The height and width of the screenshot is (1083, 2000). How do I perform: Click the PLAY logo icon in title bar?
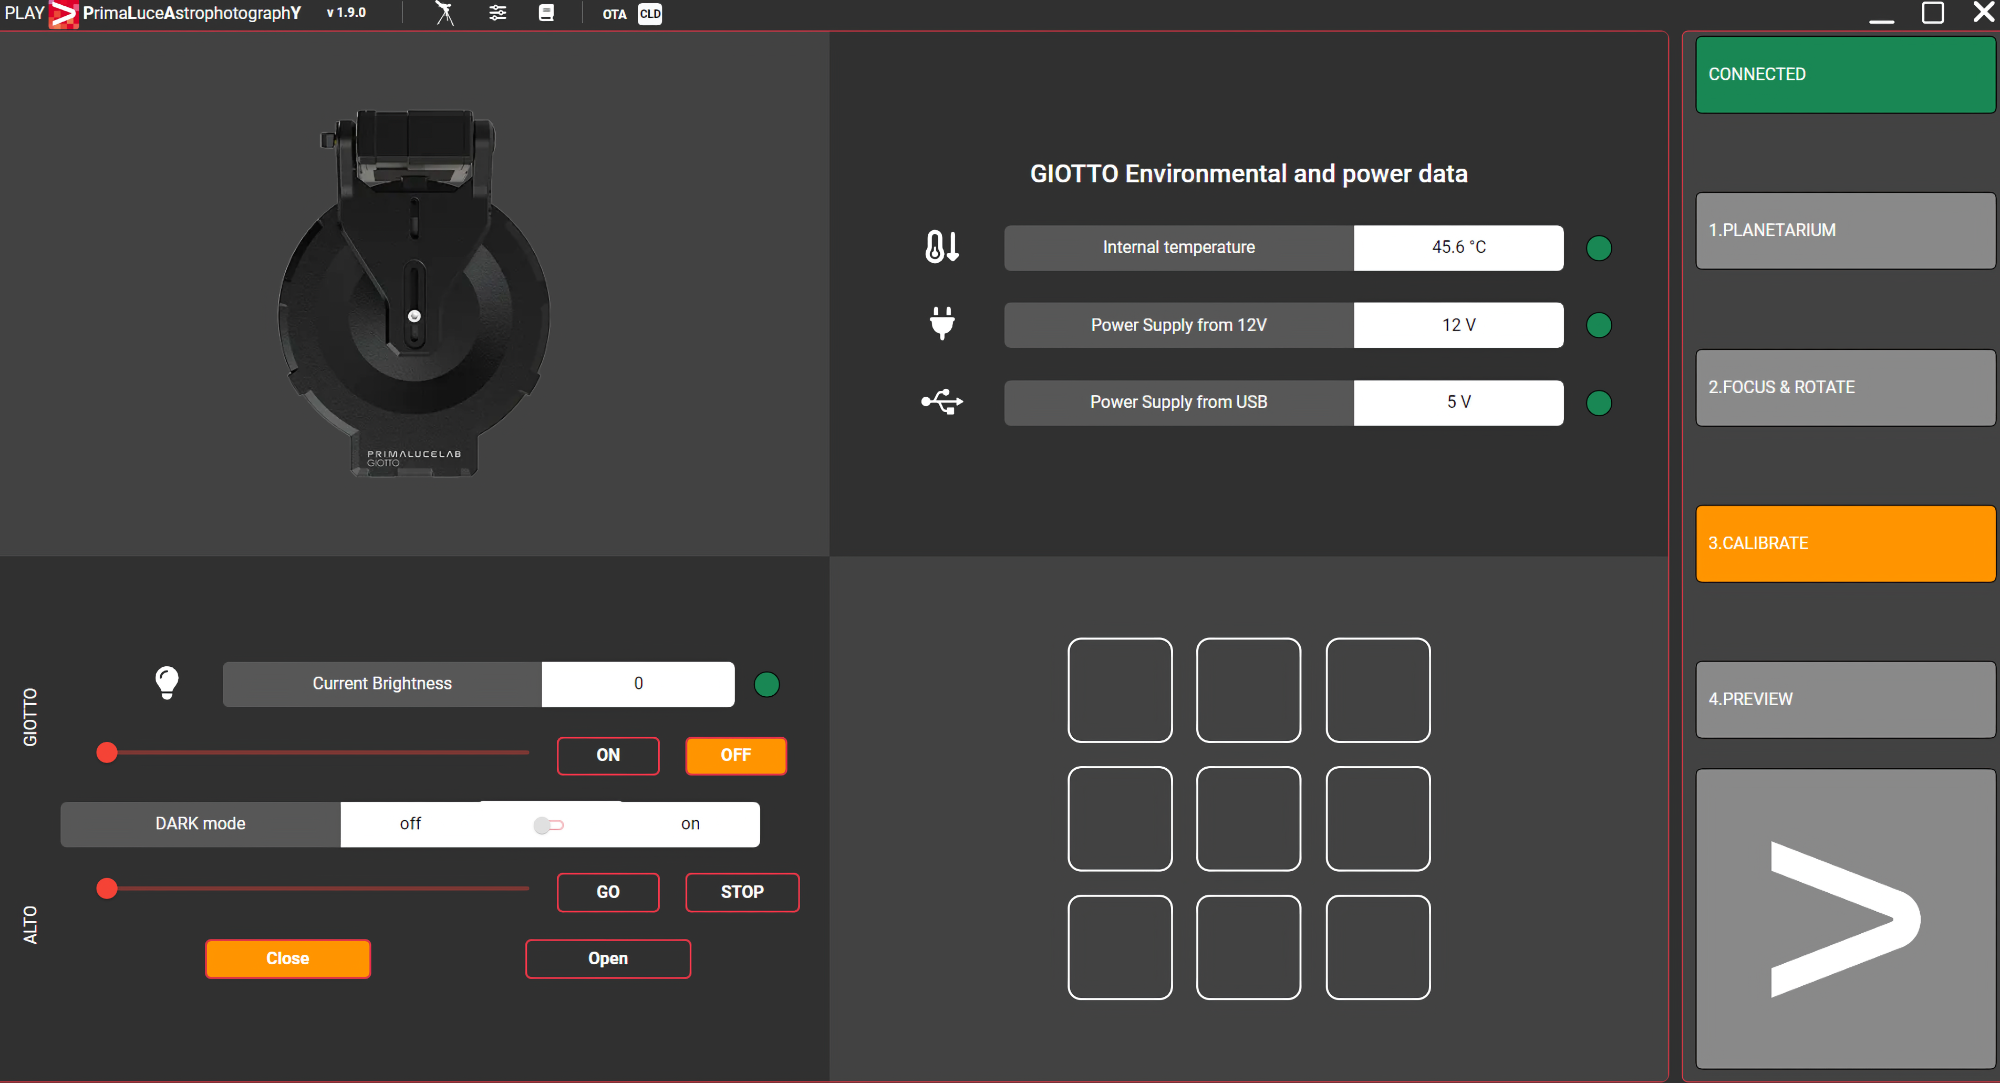coord(63,14)
